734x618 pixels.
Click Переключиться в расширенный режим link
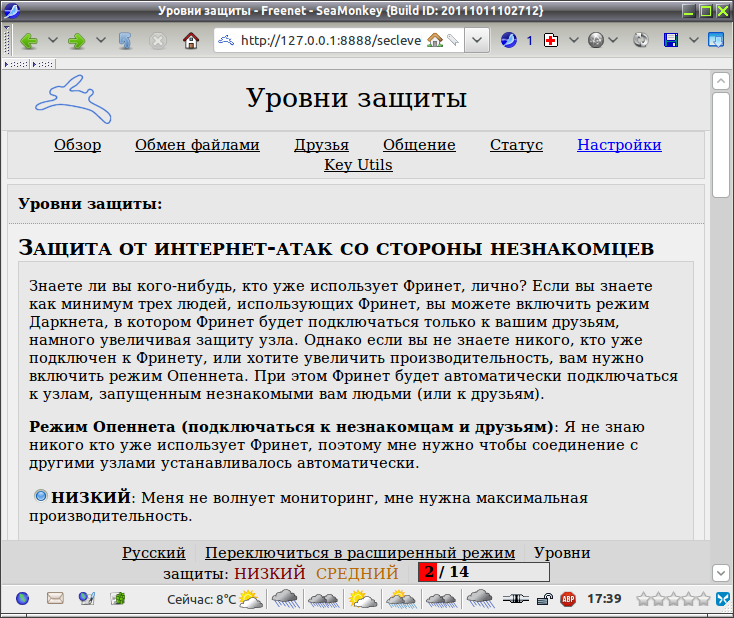(x=360, y=553)
